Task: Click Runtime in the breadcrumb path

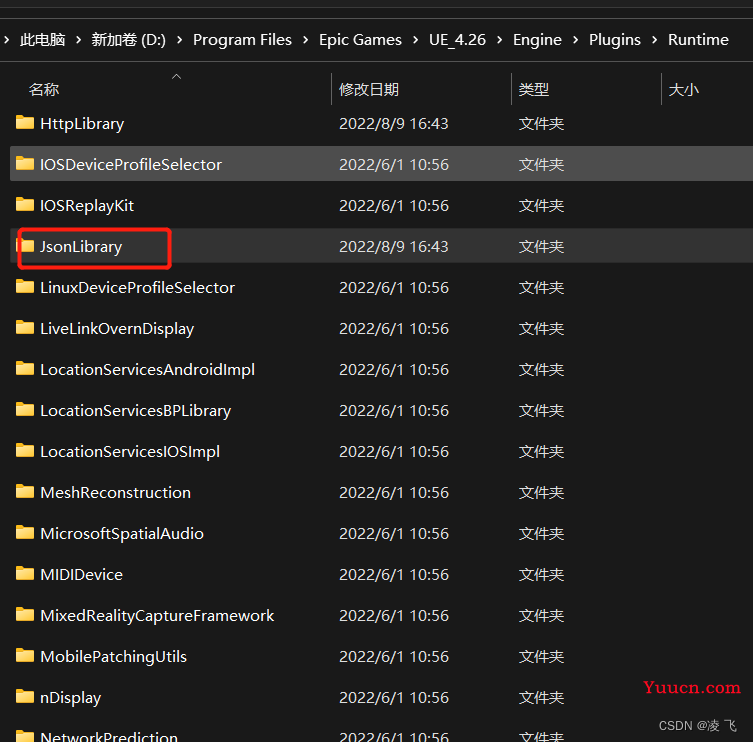Action: click(x=698, y=39)
